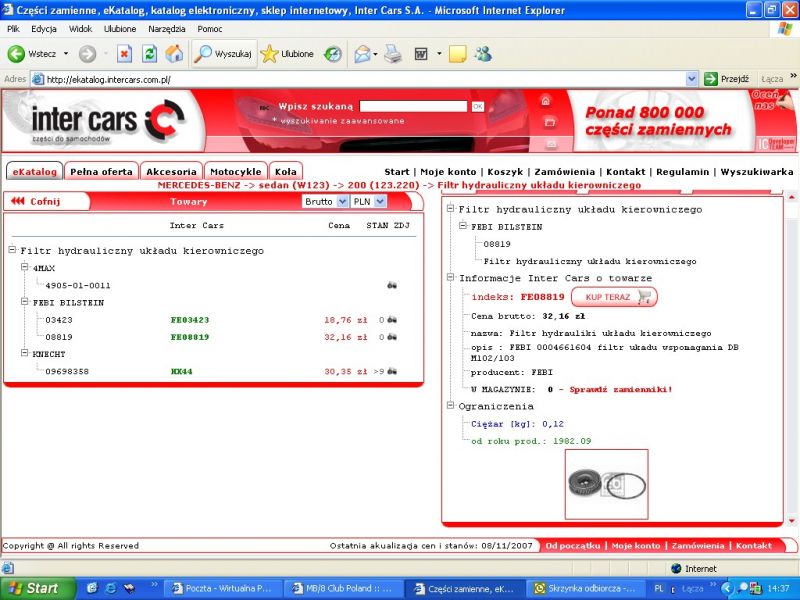Click the home icon in Inter Cars banner
The width and height of the screenshot is (800, 600).
pos(545,101)
